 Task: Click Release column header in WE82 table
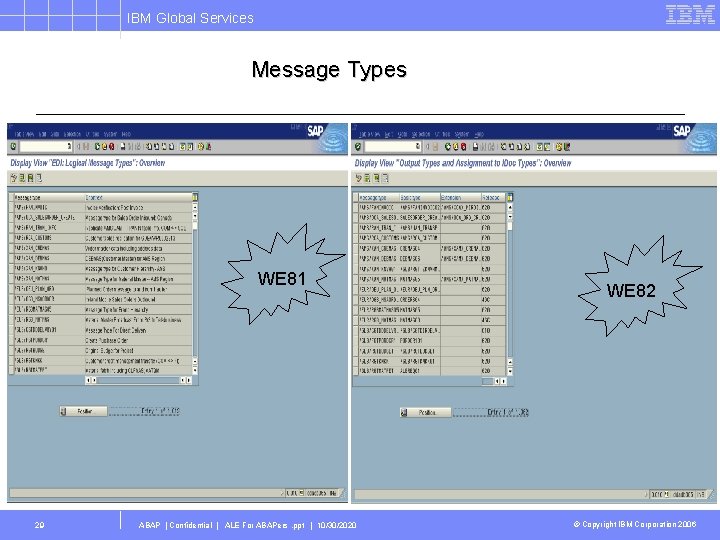[493, 197]
